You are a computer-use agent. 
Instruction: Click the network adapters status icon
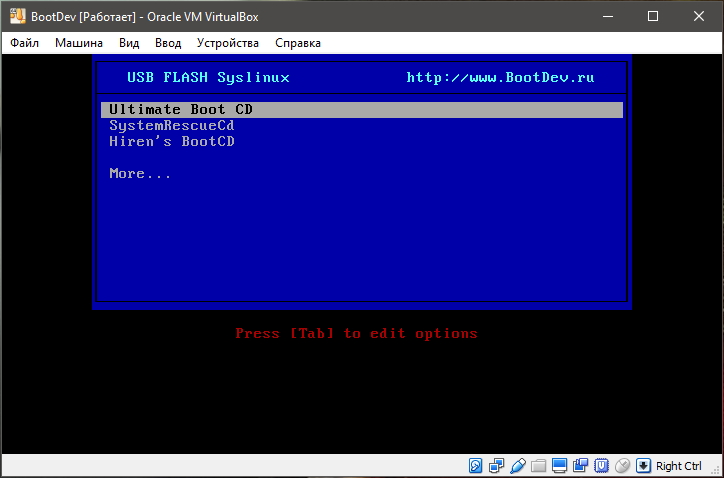click(x=497, y=466)
